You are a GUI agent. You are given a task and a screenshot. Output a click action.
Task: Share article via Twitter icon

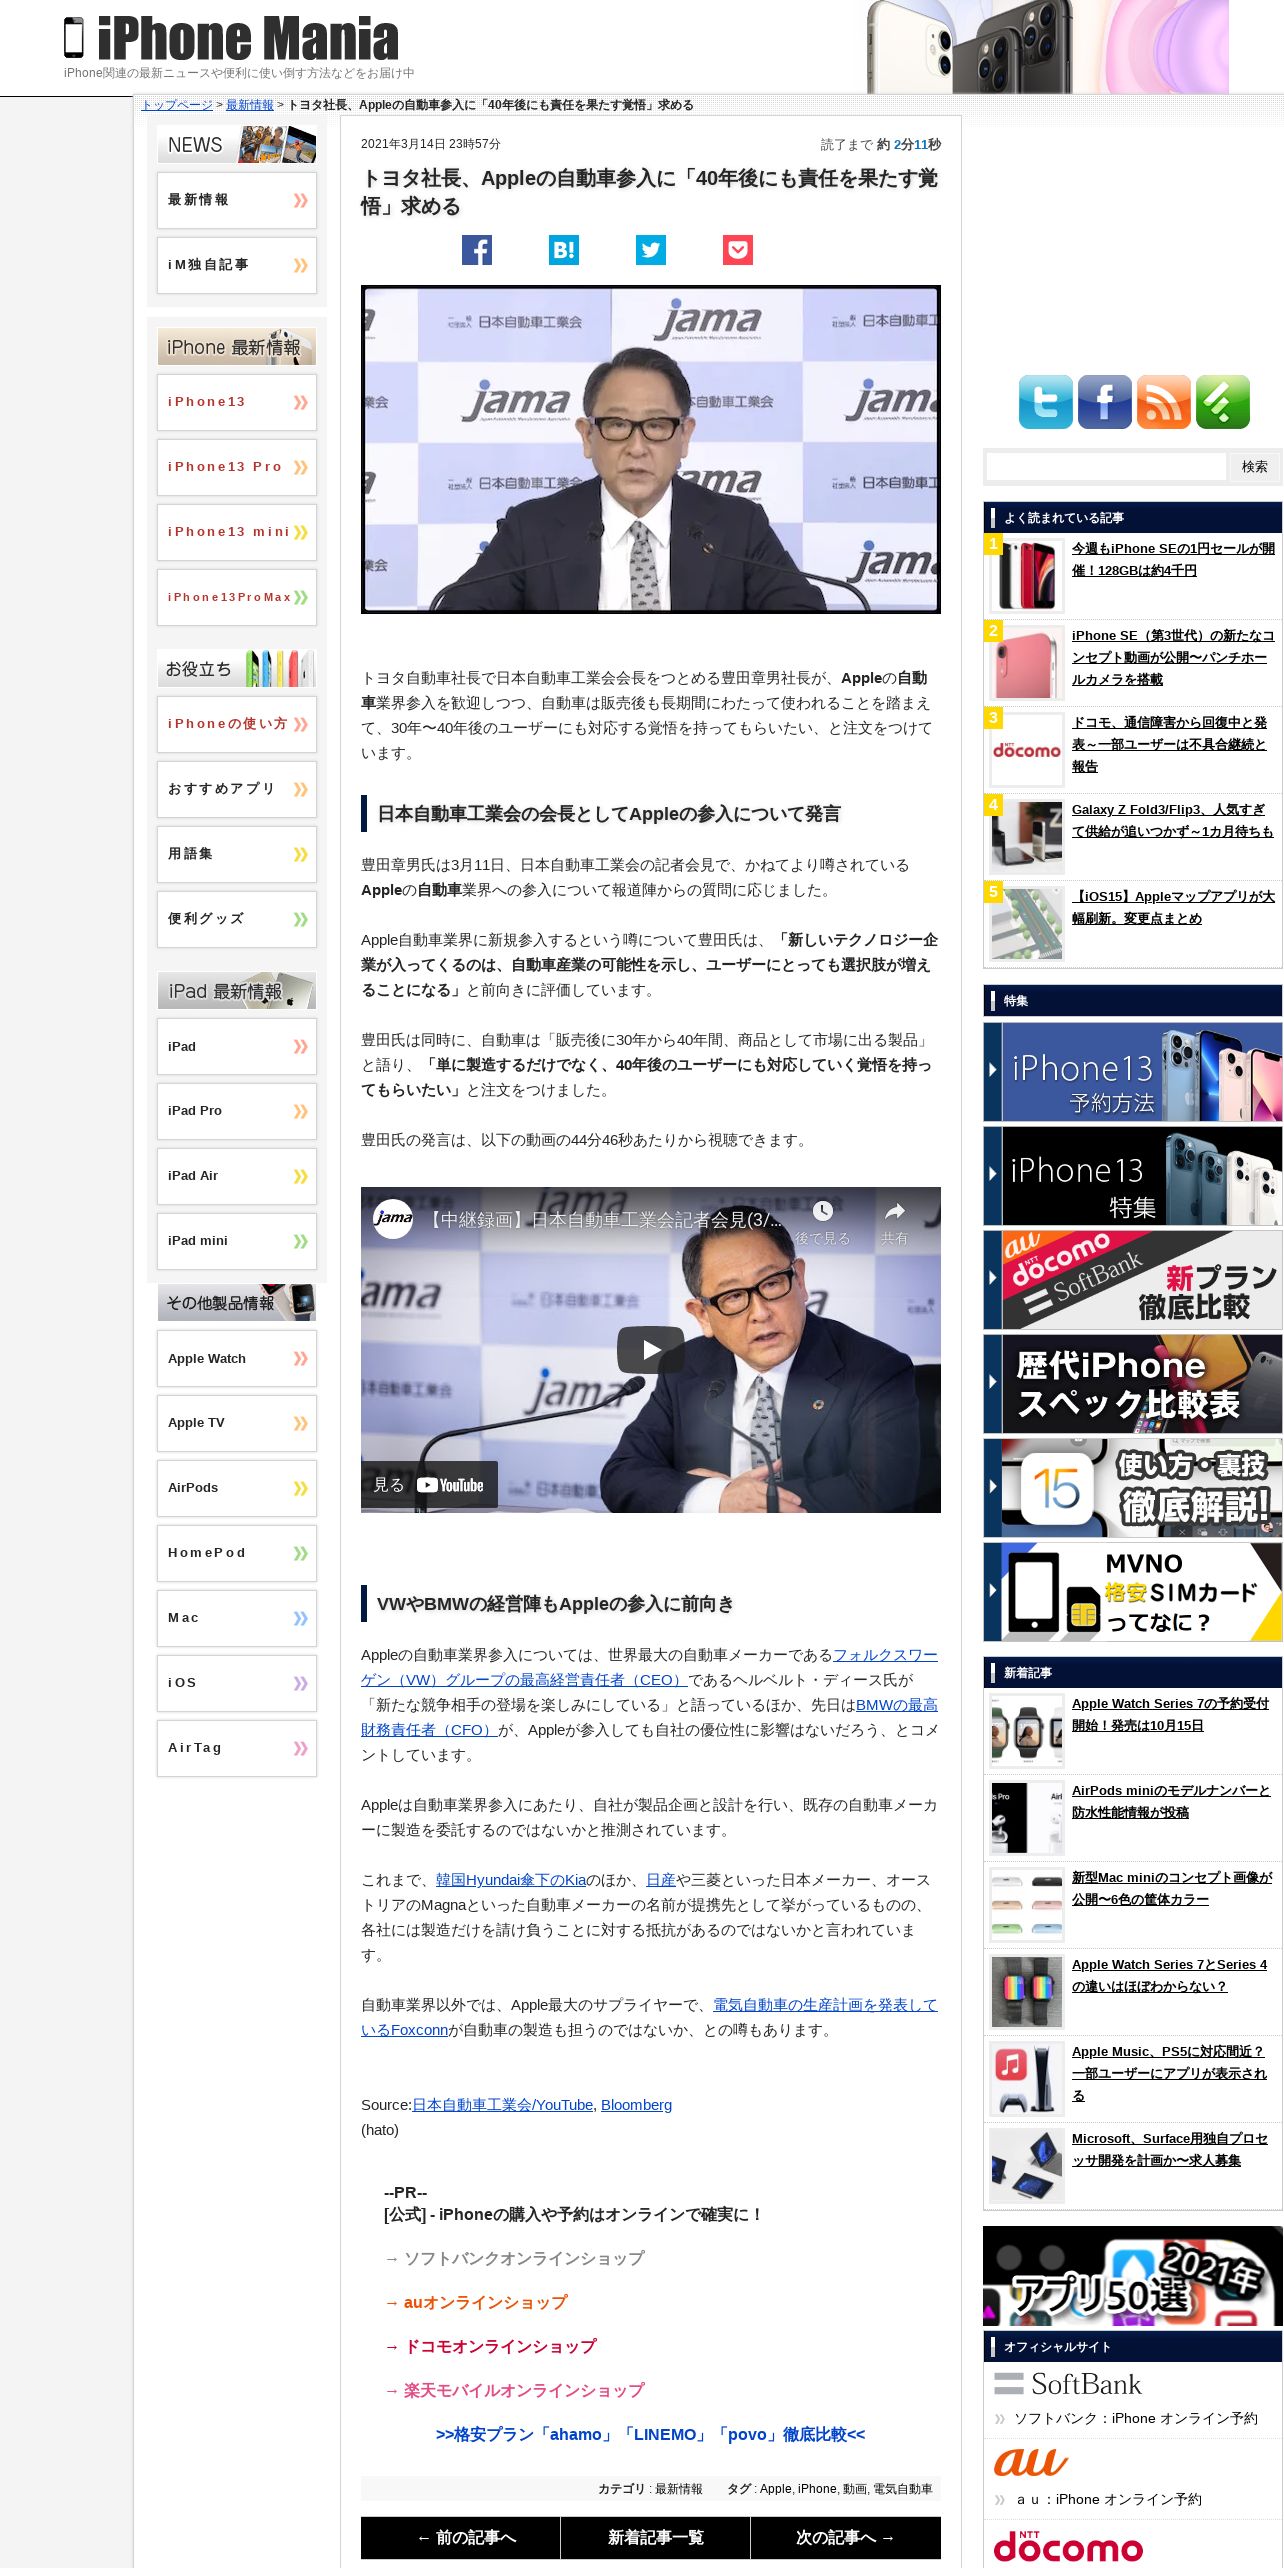coord(651,250)
